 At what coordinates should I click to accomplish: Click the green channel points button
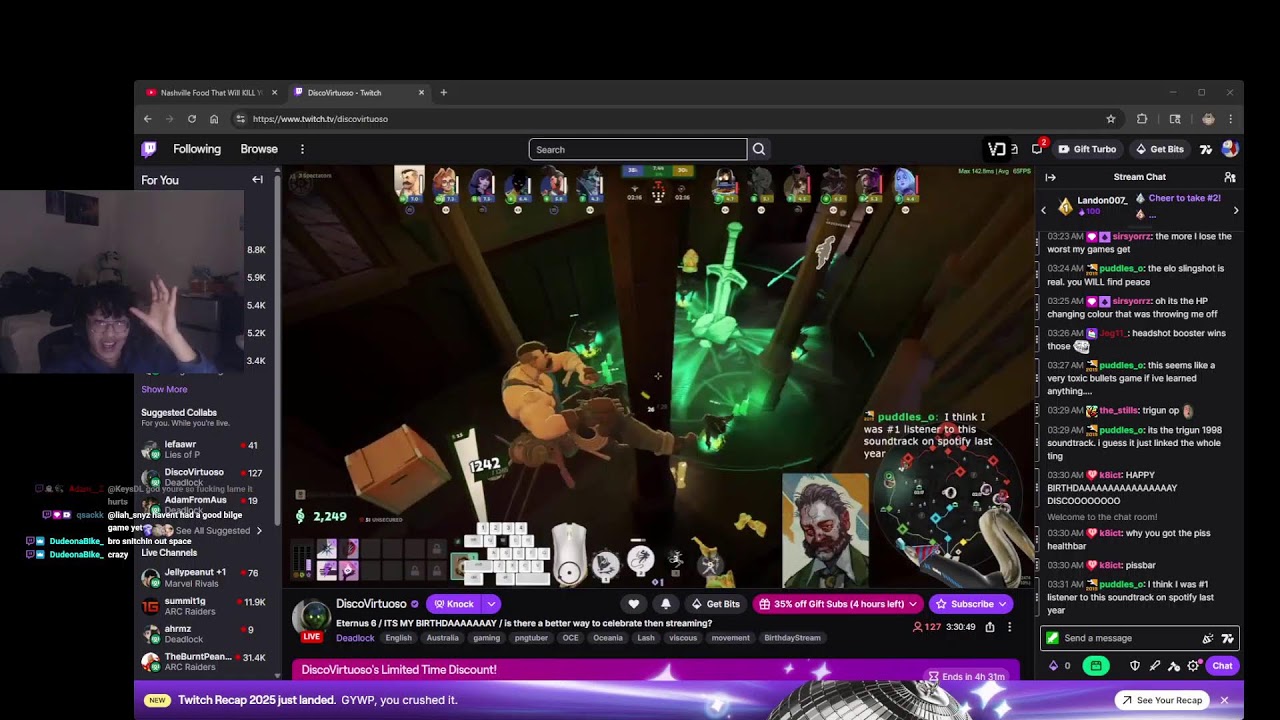click(1096, 666)
